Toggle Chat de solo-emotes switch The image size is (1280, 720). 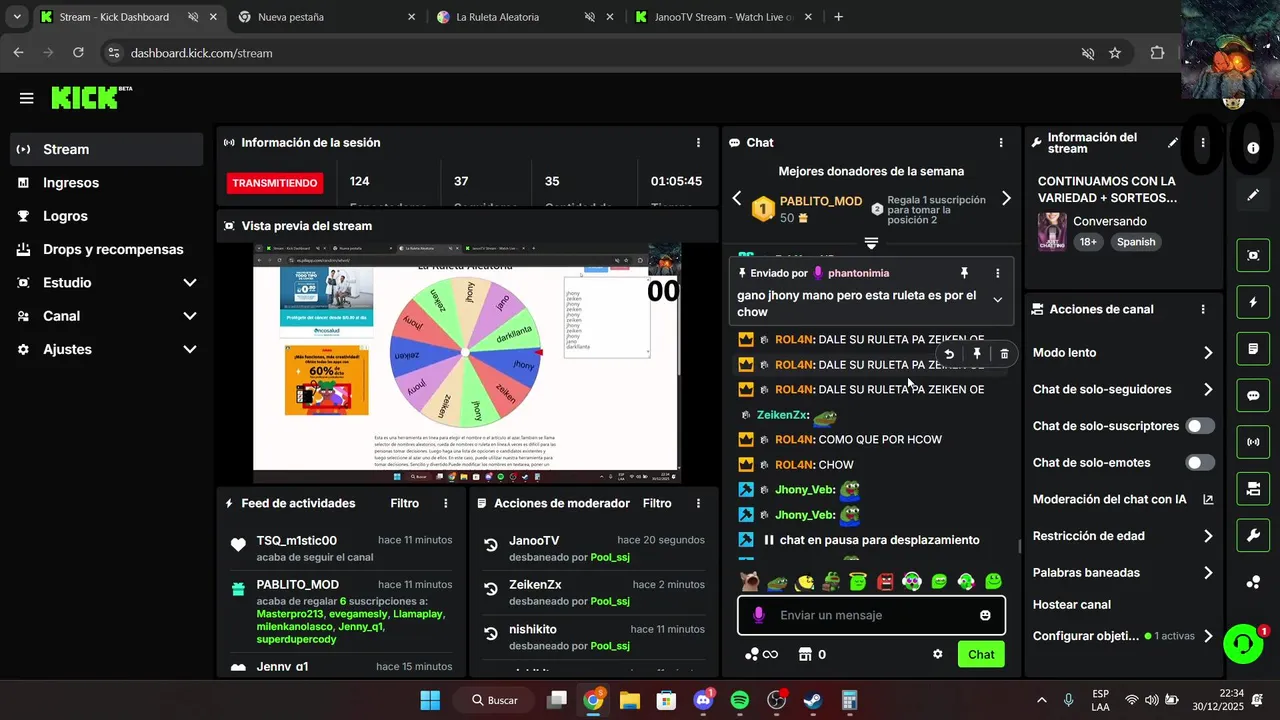coord(1200,463)
